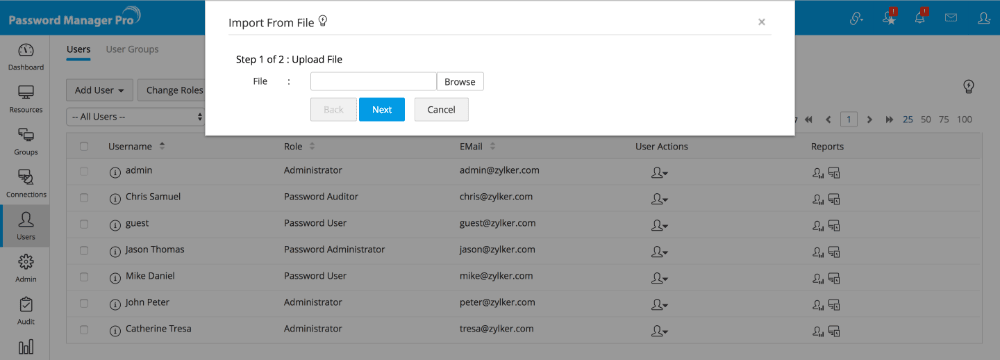Open the User Actions dropdown for Jason Thomas
The height and width of the screenshot is (360, 1000).
pos(659,252)
